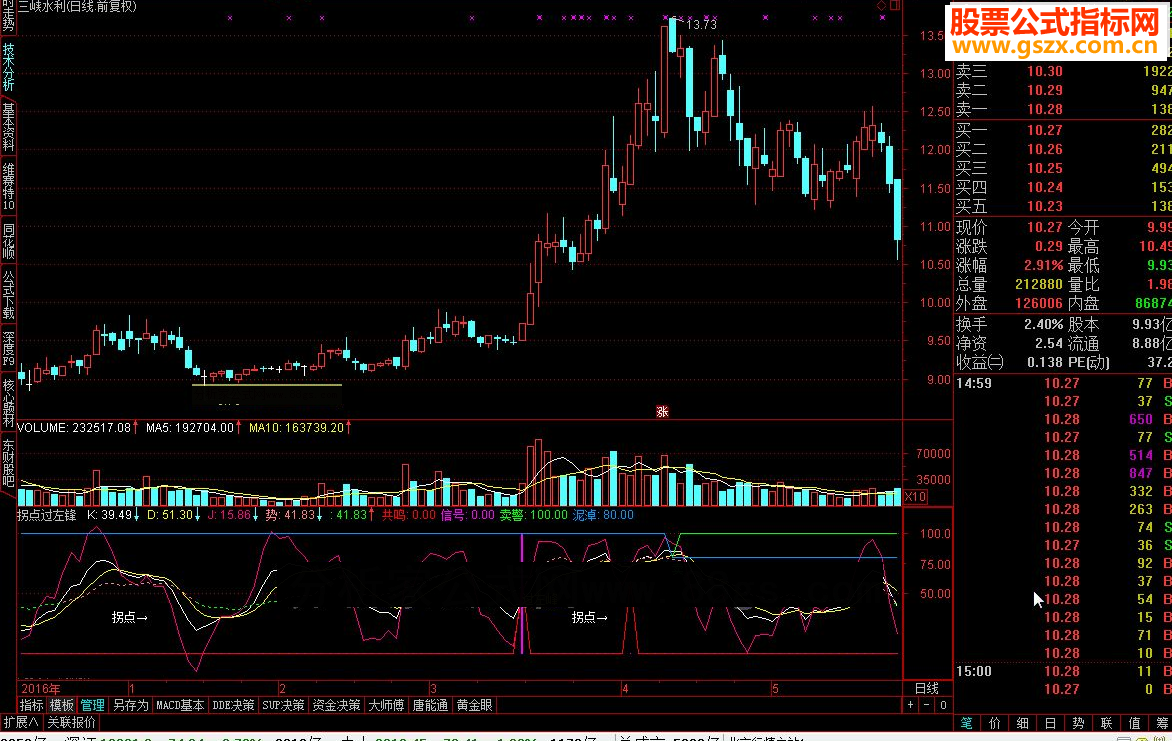Select the 势 tab in the quote panel
This screenshot has width=1172, height=741.
(x=1079, y=723)
